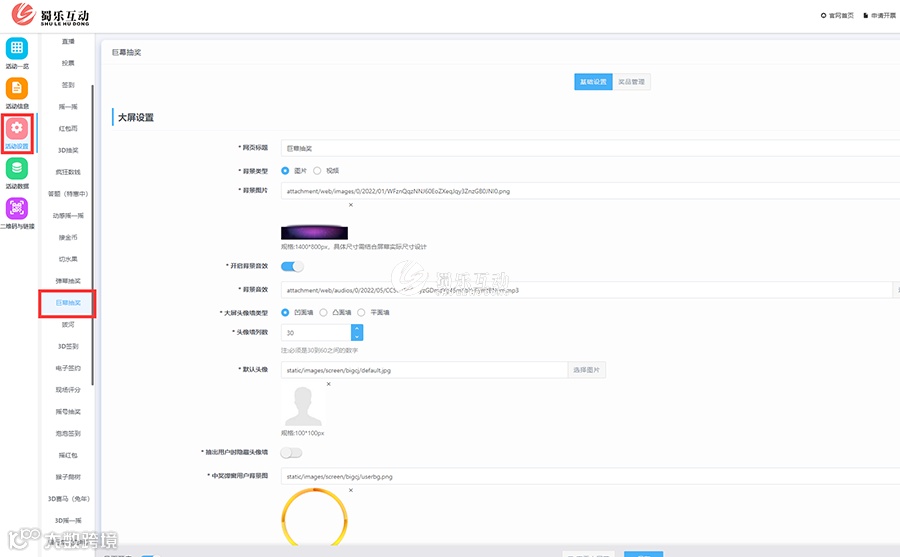
Task: Click the default avatar path field
Action: [424, 370]
